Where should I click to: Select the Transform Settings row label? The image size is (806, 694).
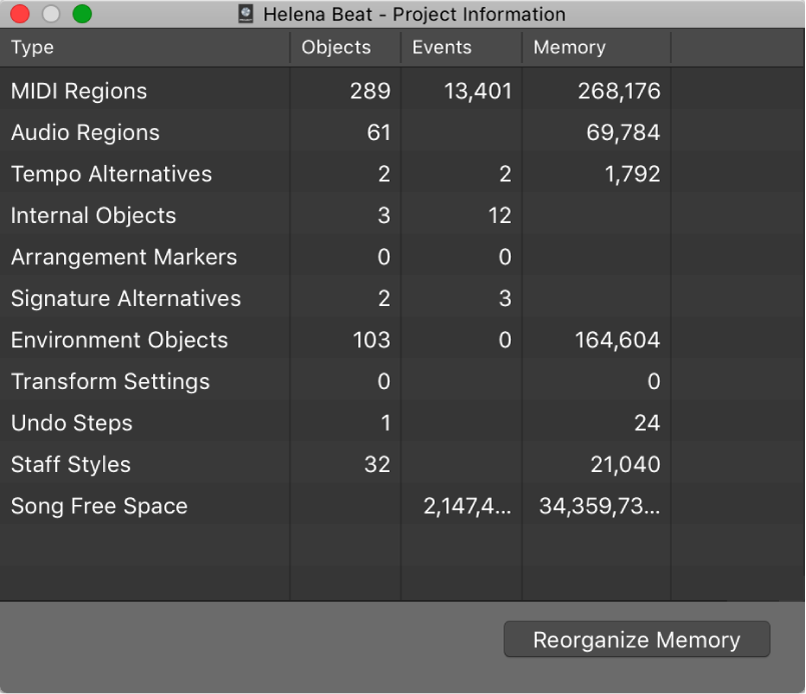pos(111,381)
